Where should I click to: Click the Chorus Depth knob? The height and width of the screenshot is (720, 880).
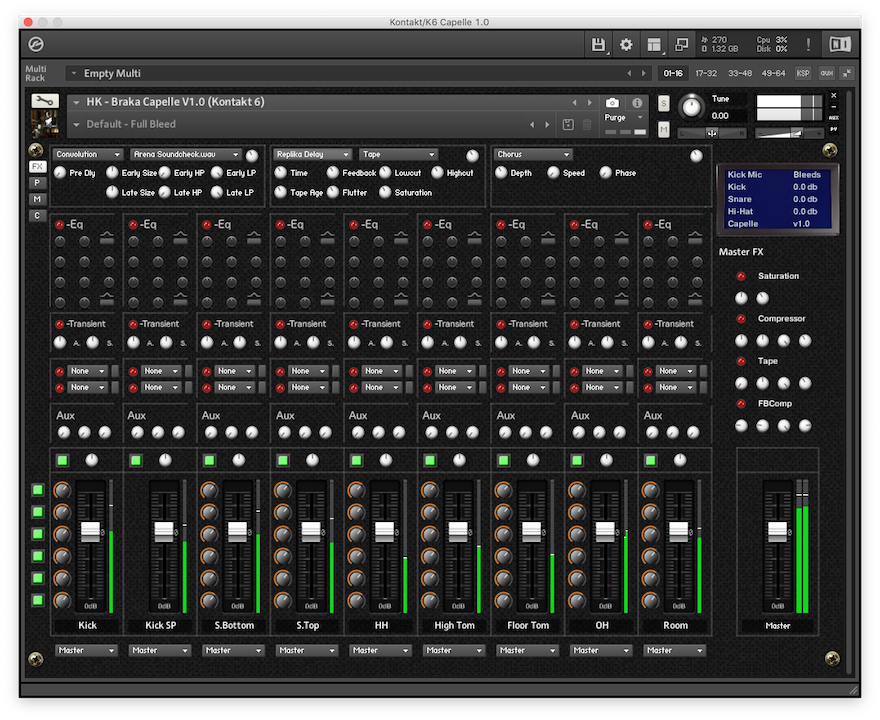pyautogui.click(x=501, y=173)
